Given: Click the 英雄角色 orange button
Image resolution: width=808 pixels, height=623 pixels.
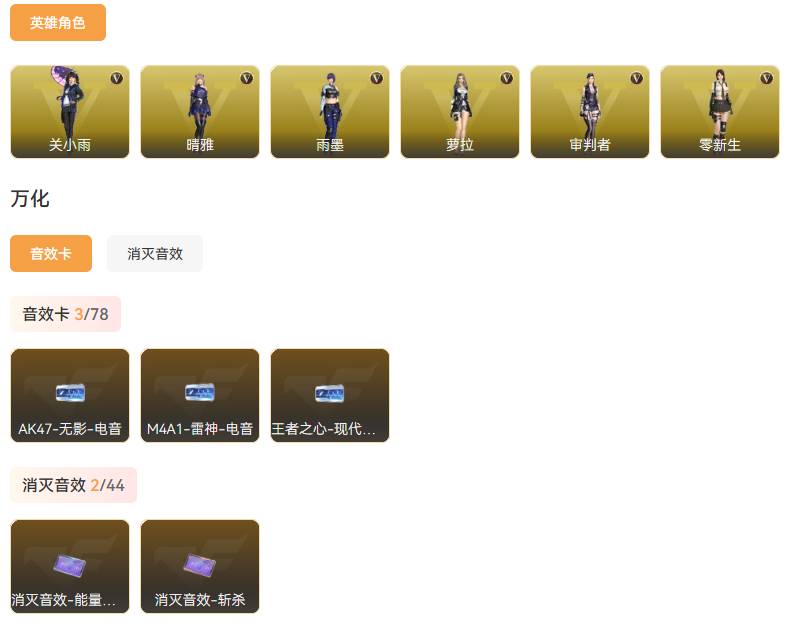Looking at the screenshot, I should 58,23.
